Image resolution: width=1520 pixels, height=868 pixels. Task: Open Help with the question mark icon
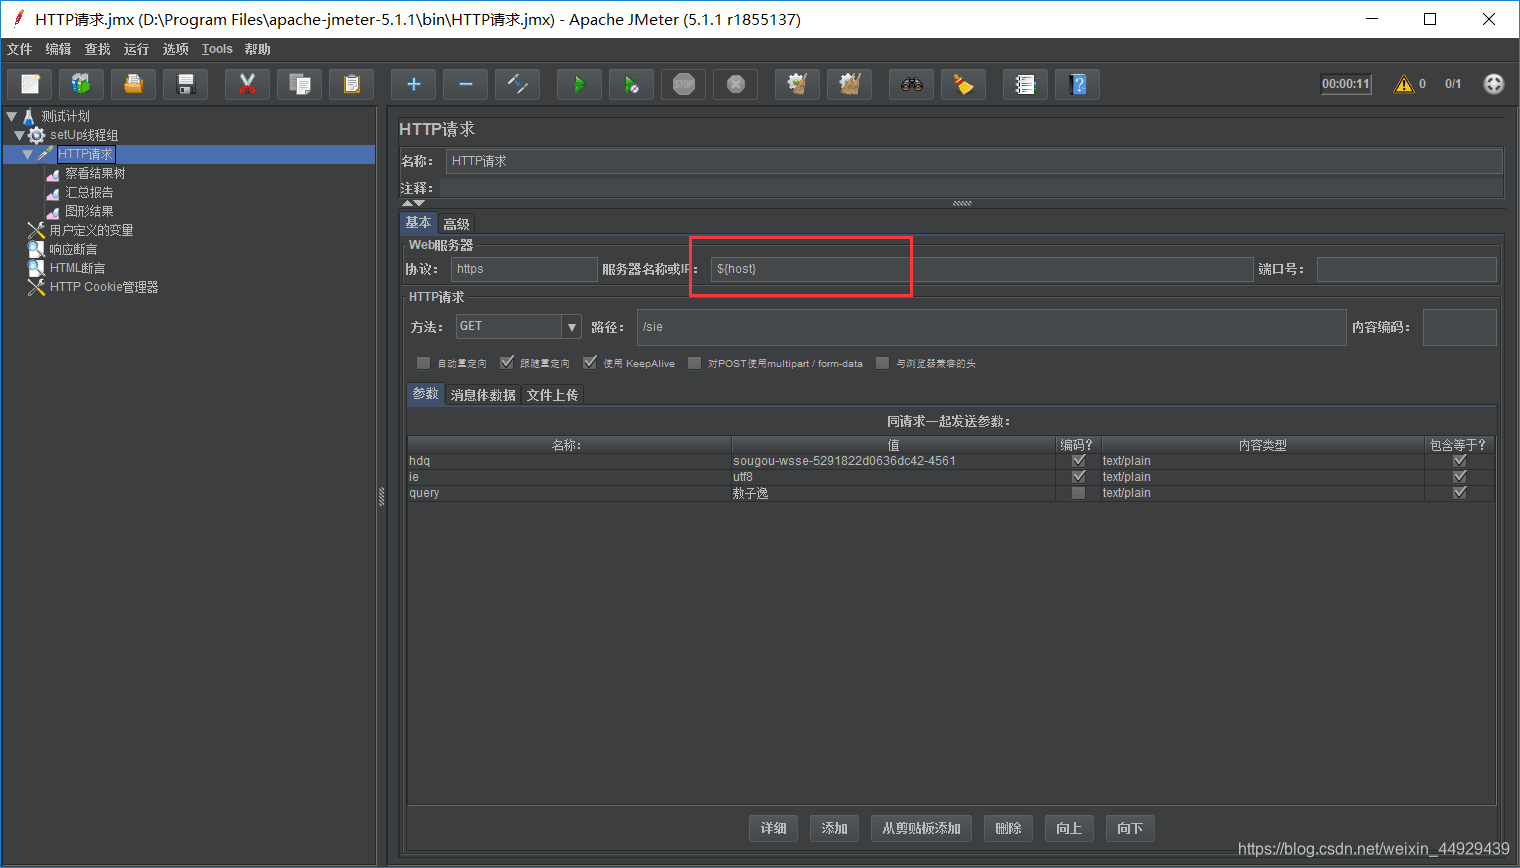coord(1077,84)
